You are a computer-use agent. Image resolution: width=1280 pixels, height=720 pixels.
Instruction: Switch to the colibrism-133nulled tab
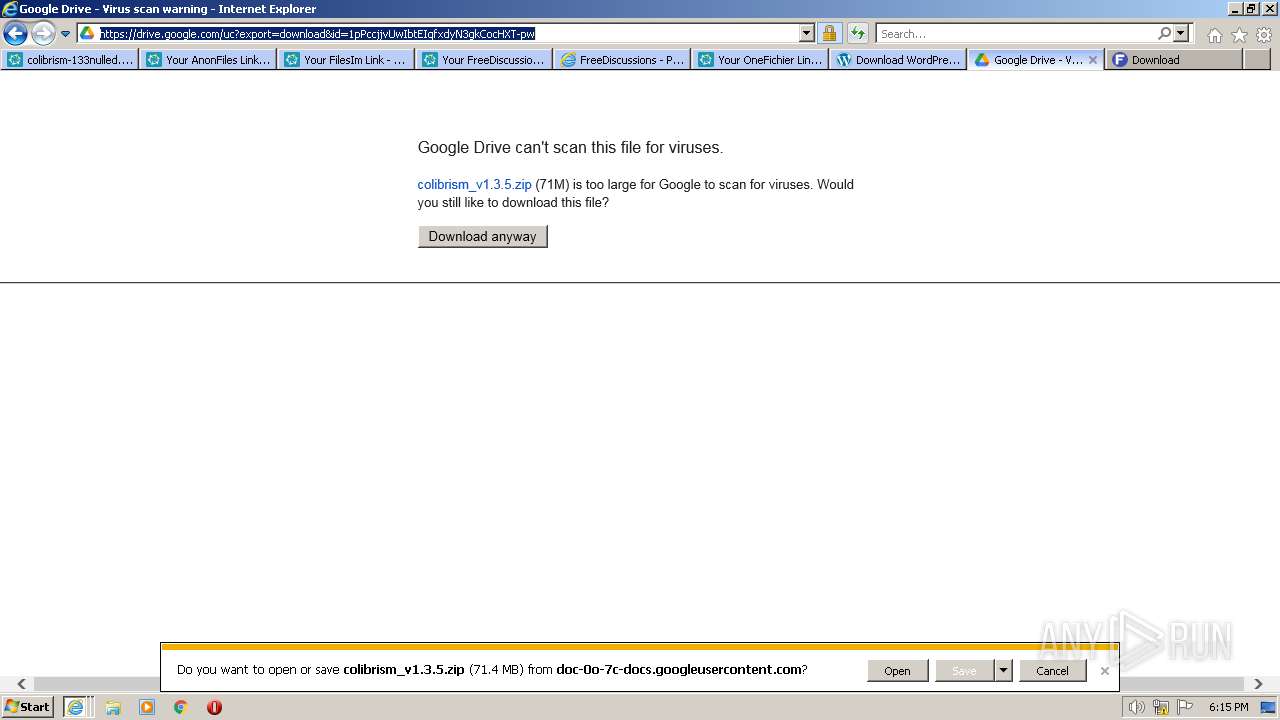pyautogui.click(x=70, y=60)
